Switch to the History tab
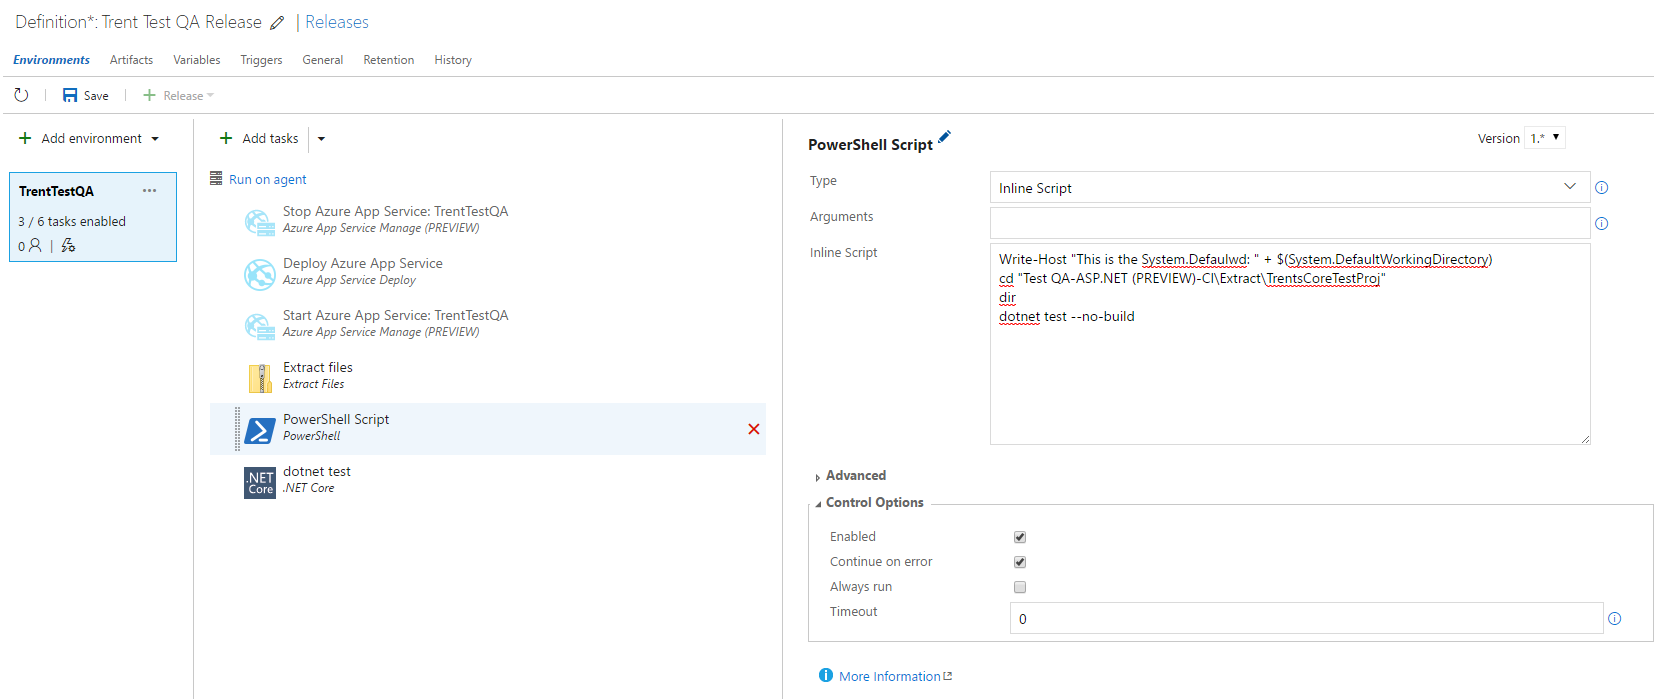Screen dimensions: 1660x699 452,60
